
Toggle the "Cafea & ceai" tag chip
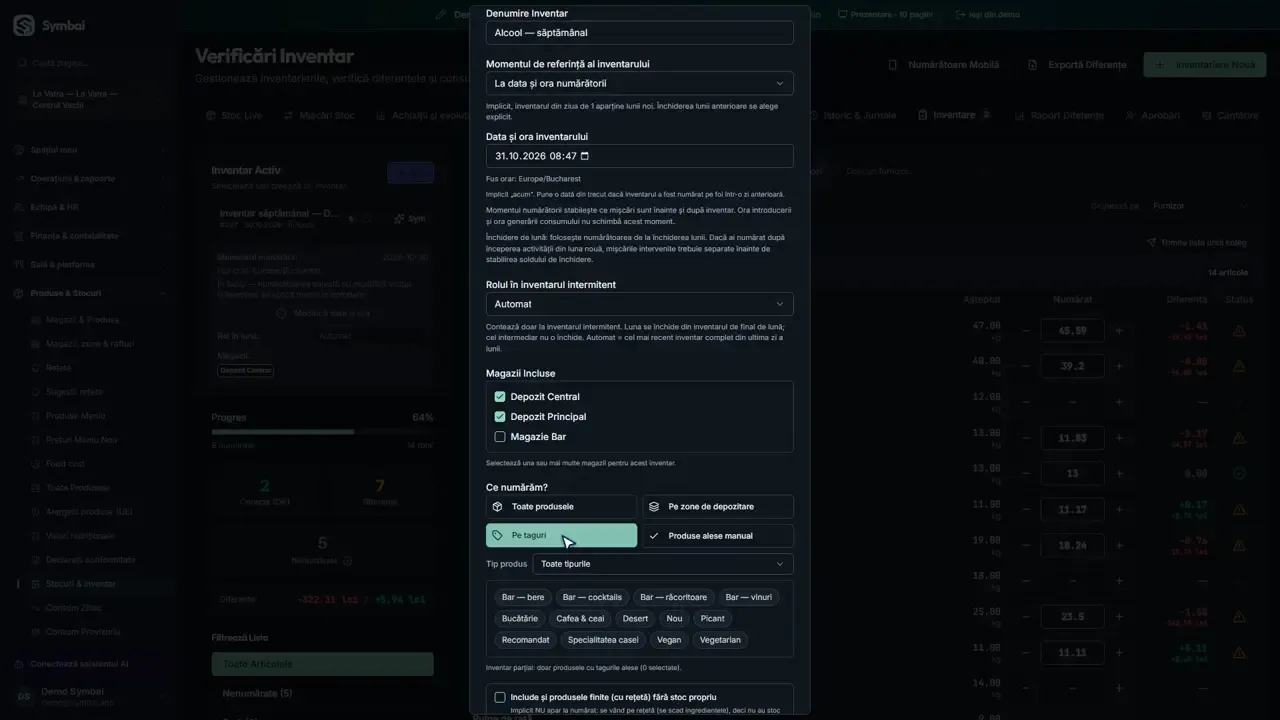(580, 618)
